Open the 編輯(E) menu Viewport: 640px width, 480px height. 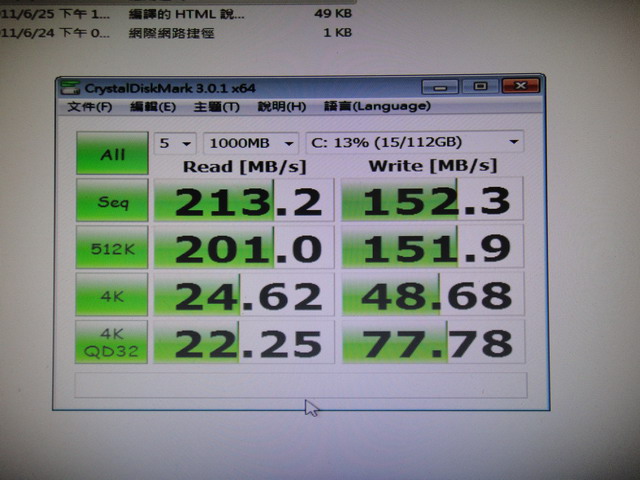(153, 107)
